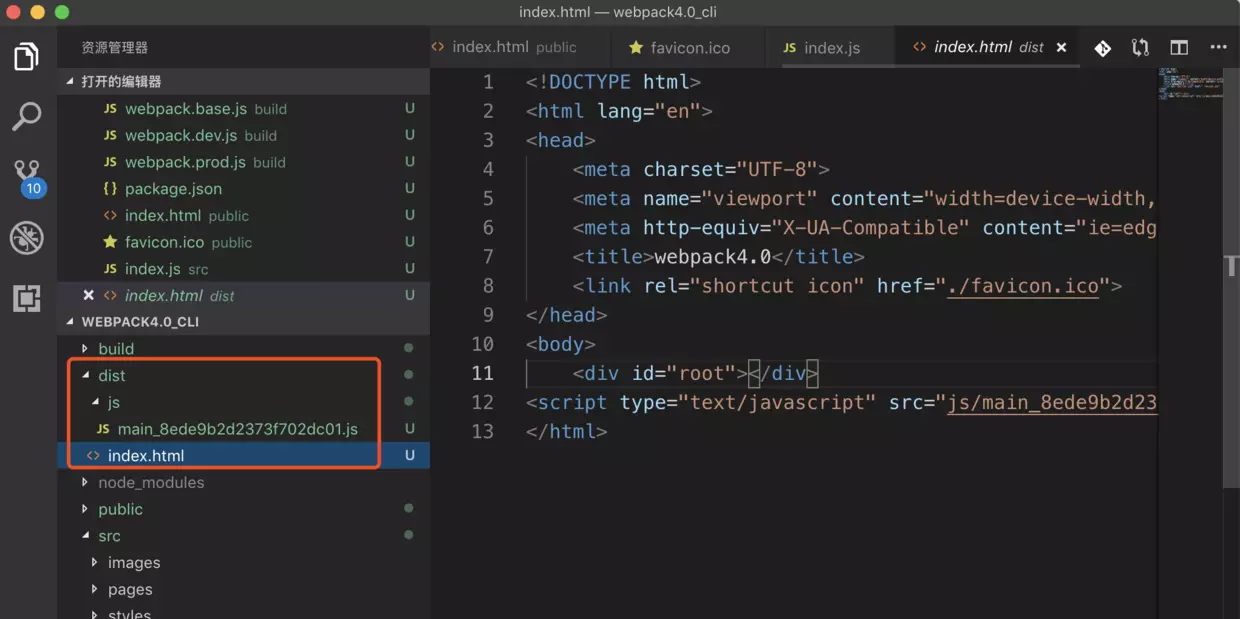Open the more actions ellipsis menu
The image size is (1240, 619).
(x=1218, y=48)
